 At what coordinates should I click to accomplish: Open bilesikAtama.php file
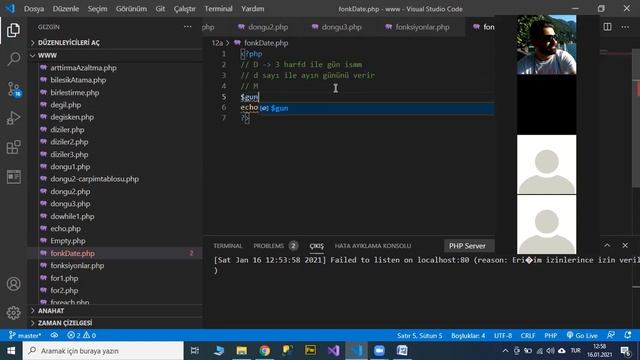(78, 80)
